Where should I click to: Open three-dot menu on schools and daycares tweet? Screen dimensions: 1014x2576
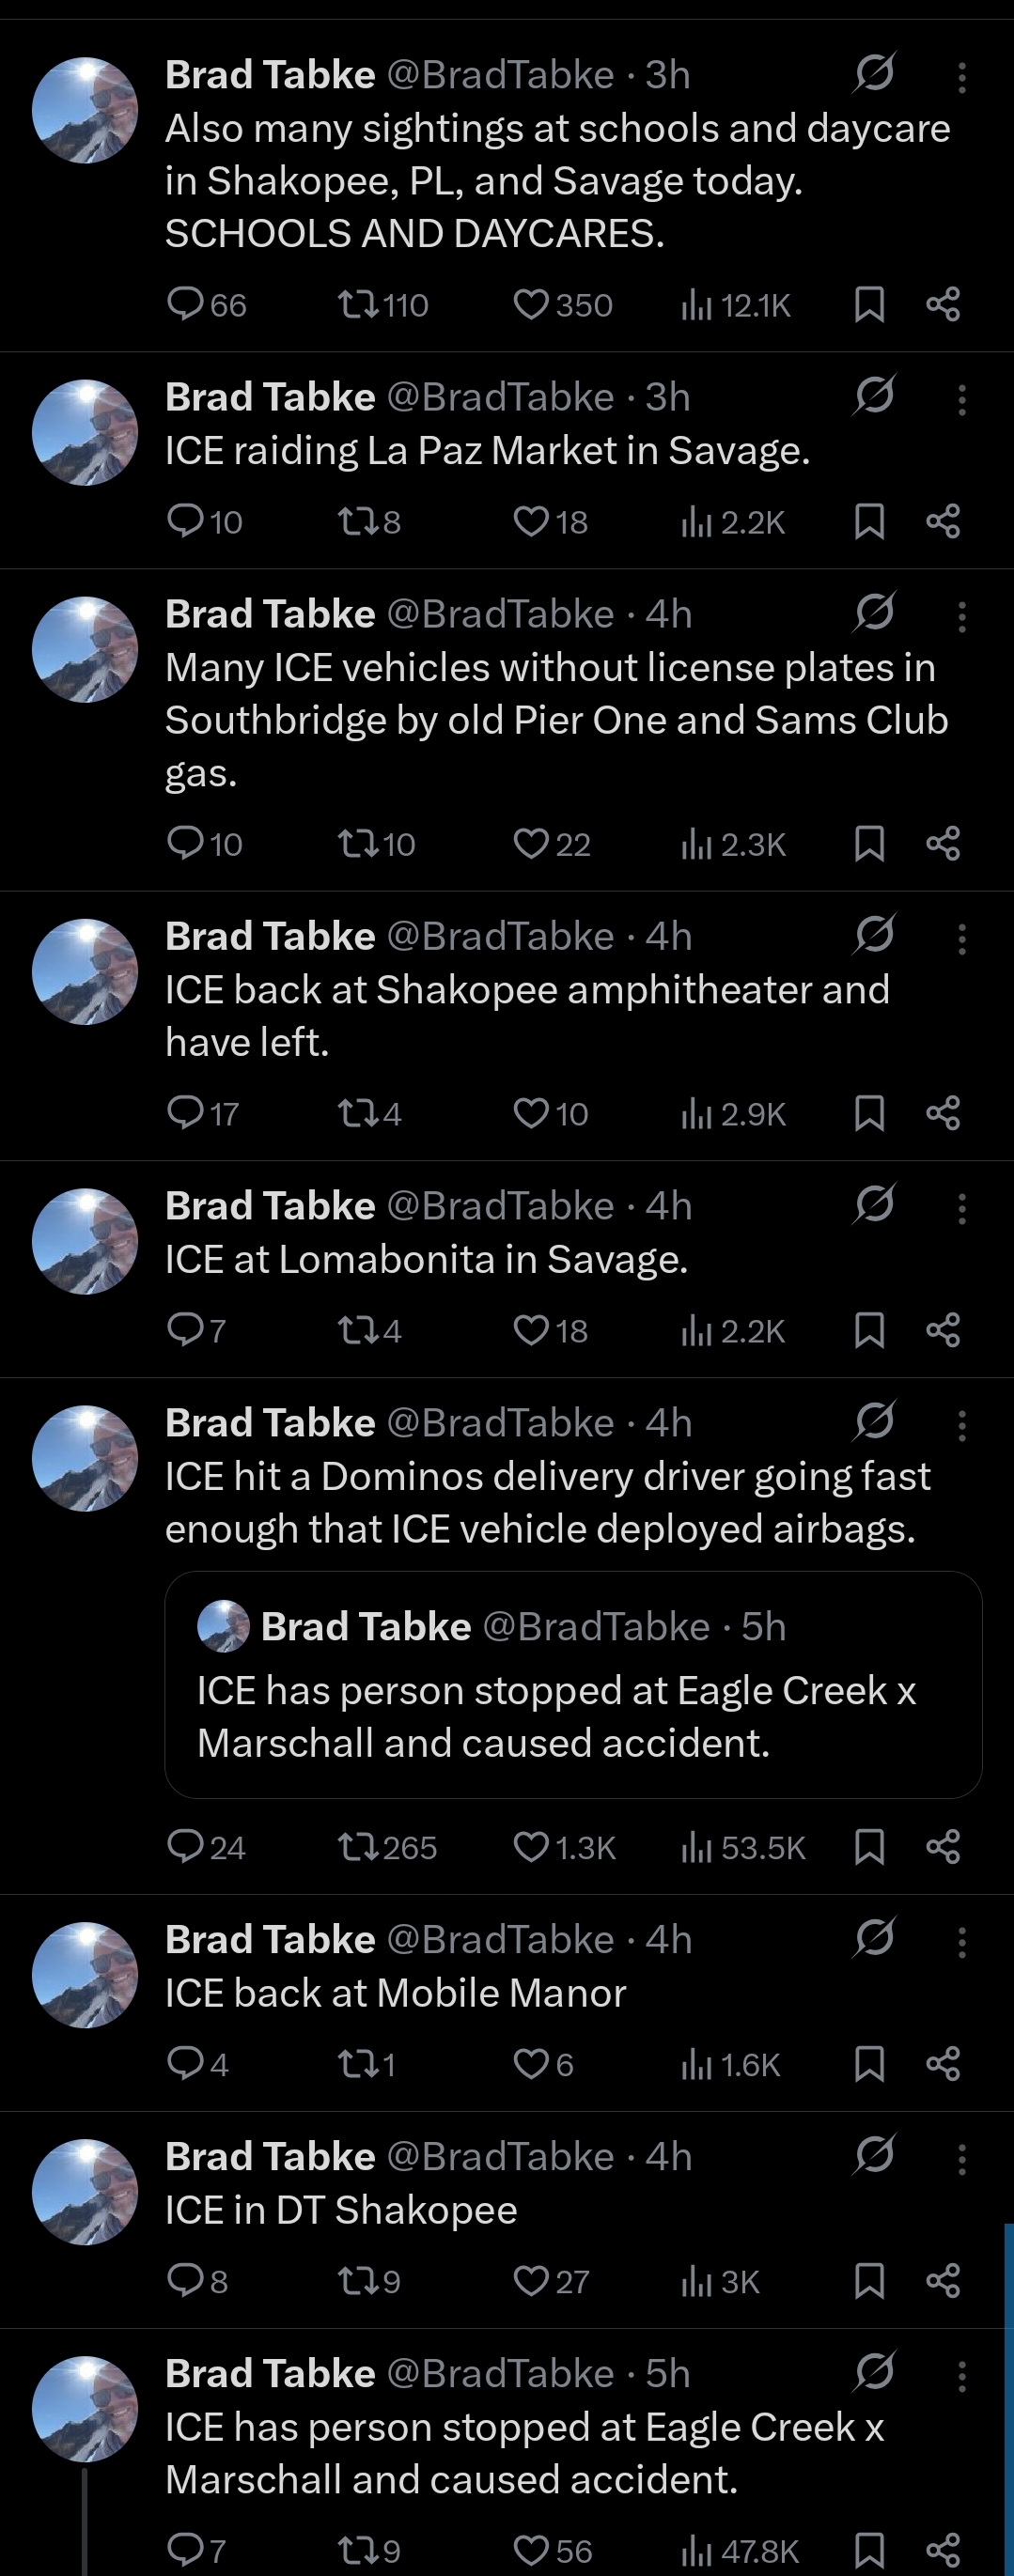[x=962, y=77]
